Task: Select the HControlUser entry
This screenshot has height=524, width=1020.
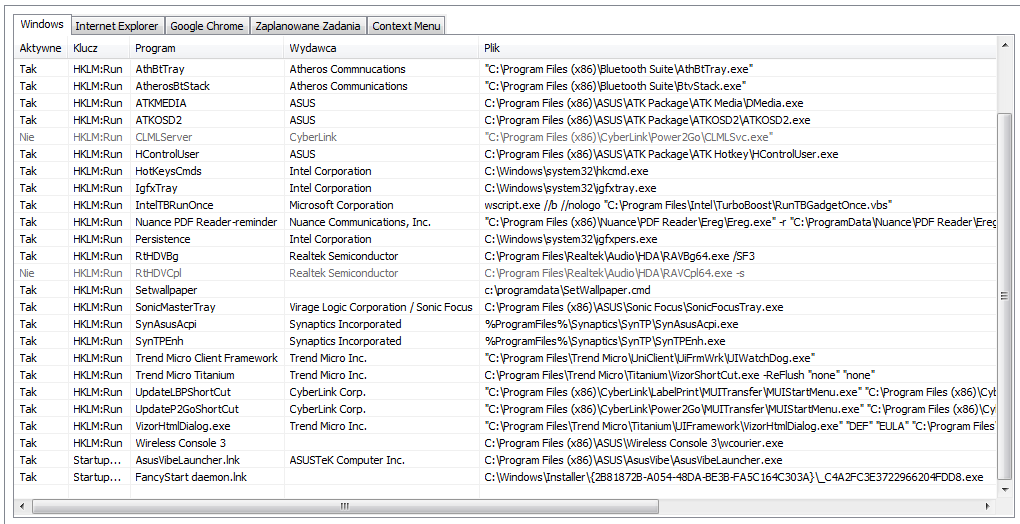Action: pyautogui.click(x=505, y=154)
